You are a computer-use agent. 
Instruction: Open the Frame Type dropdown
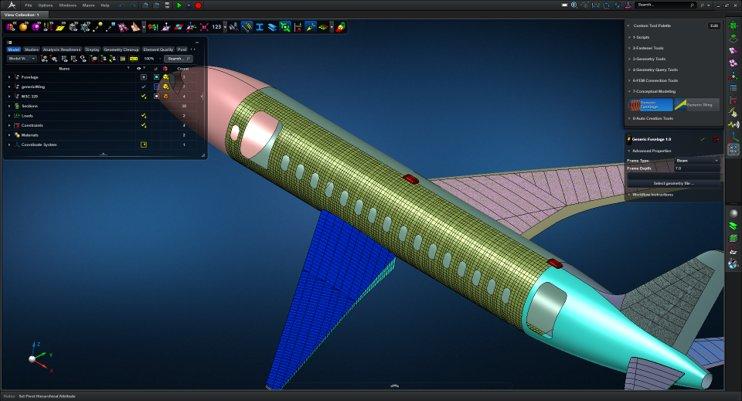click(x=695, y=160)
